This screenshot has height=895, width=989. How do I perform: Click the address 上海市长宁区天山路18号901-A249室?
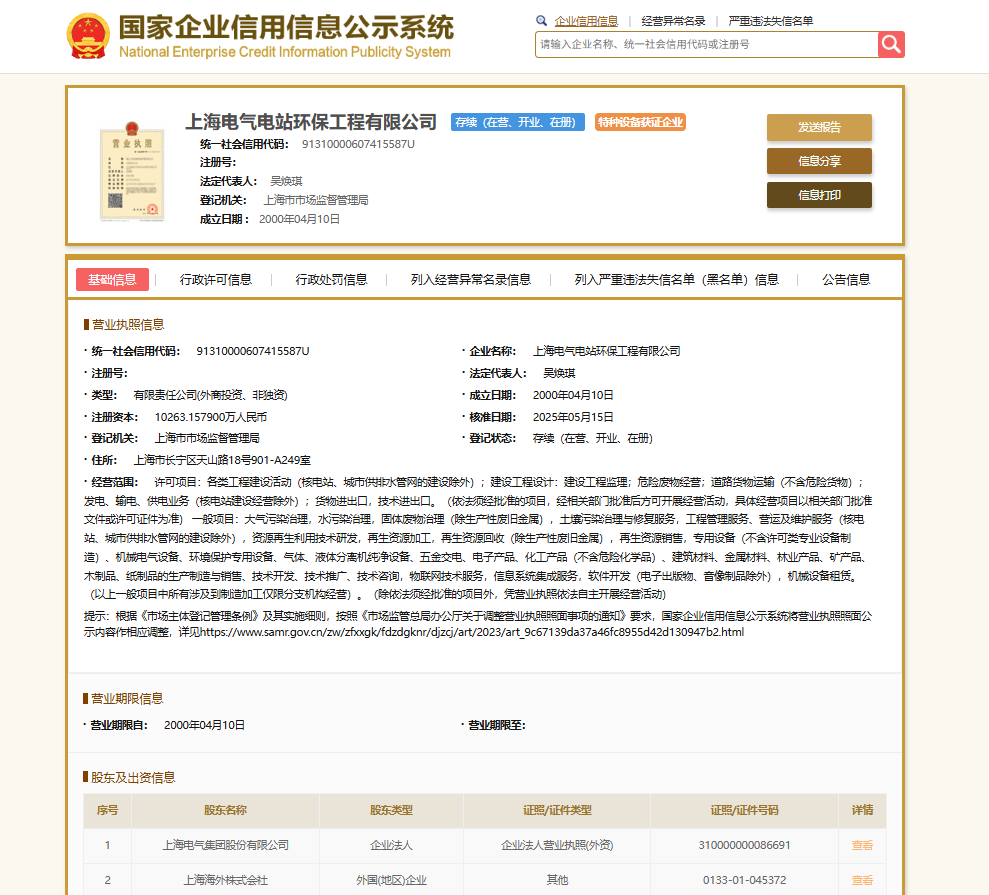222,460
